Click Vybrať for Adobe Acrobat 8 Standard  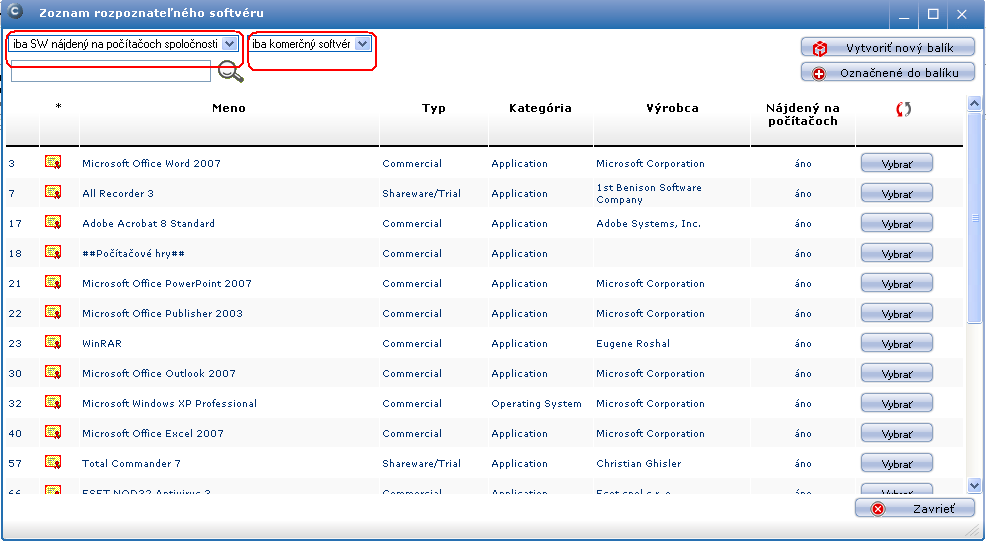pyautogui.click(x=897, y=223)
